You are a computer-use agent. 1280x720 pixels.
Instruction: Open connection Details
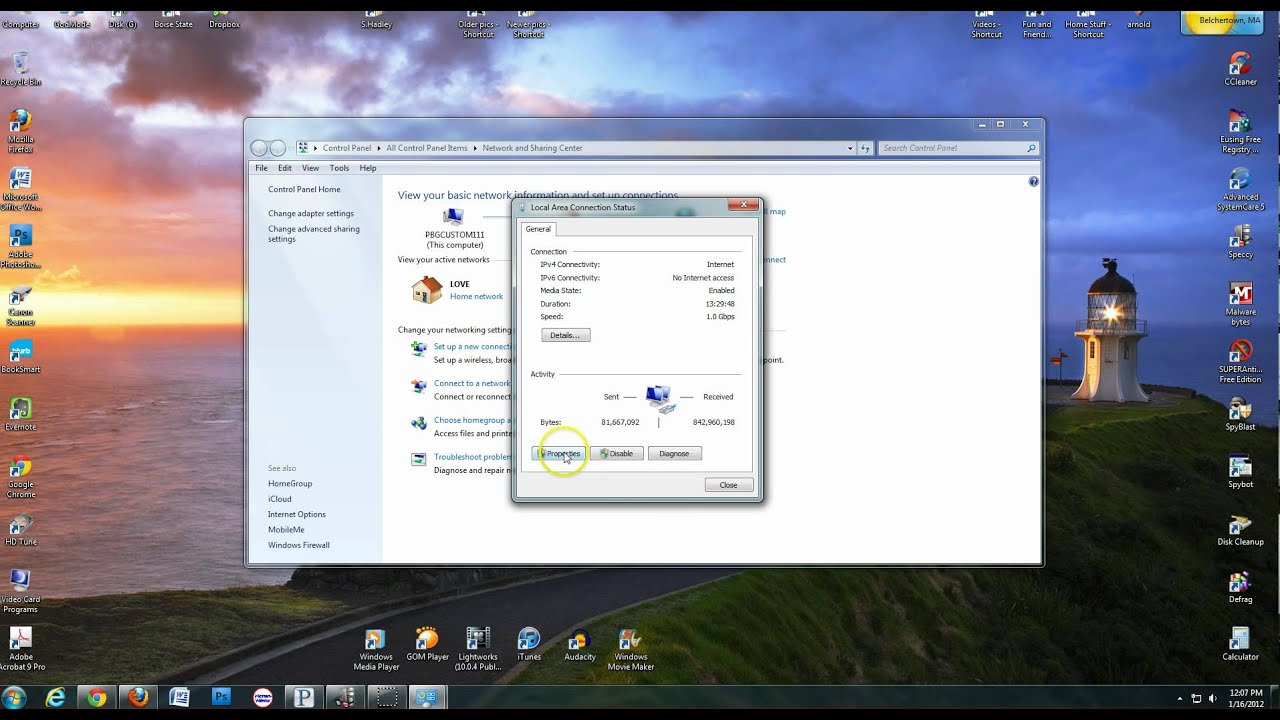(x=565, y=335)
